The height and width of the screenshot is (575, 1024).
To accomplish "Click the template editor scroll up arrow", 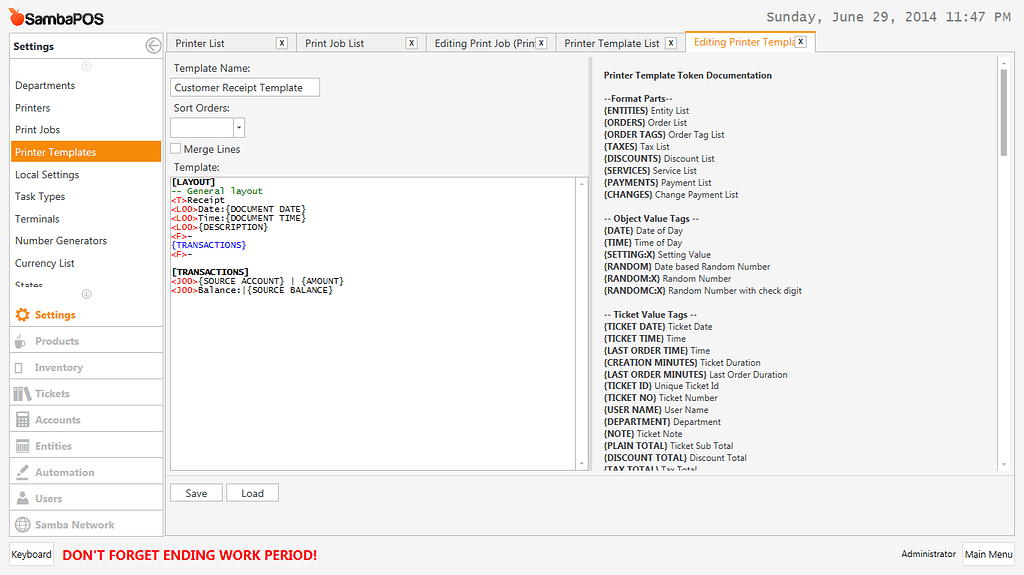I will pos(581,184).
